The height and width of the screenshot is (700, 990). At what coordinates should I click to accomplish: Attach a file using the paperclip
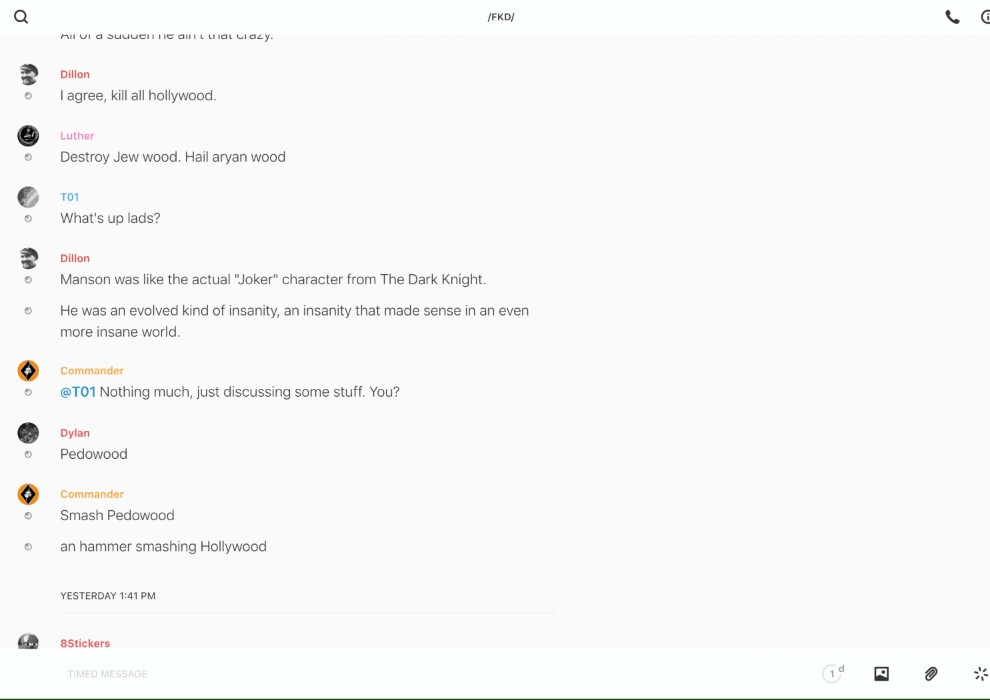pyautogui.click(x=931, y=674)
